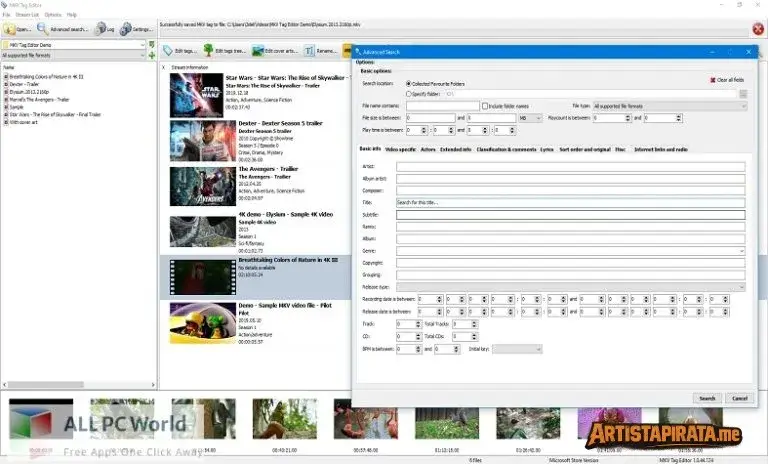Select the Breathtaking Colors of Nature entry
Image resolution: width=768 pixels, height=464 pixels.
coord(255,277)
